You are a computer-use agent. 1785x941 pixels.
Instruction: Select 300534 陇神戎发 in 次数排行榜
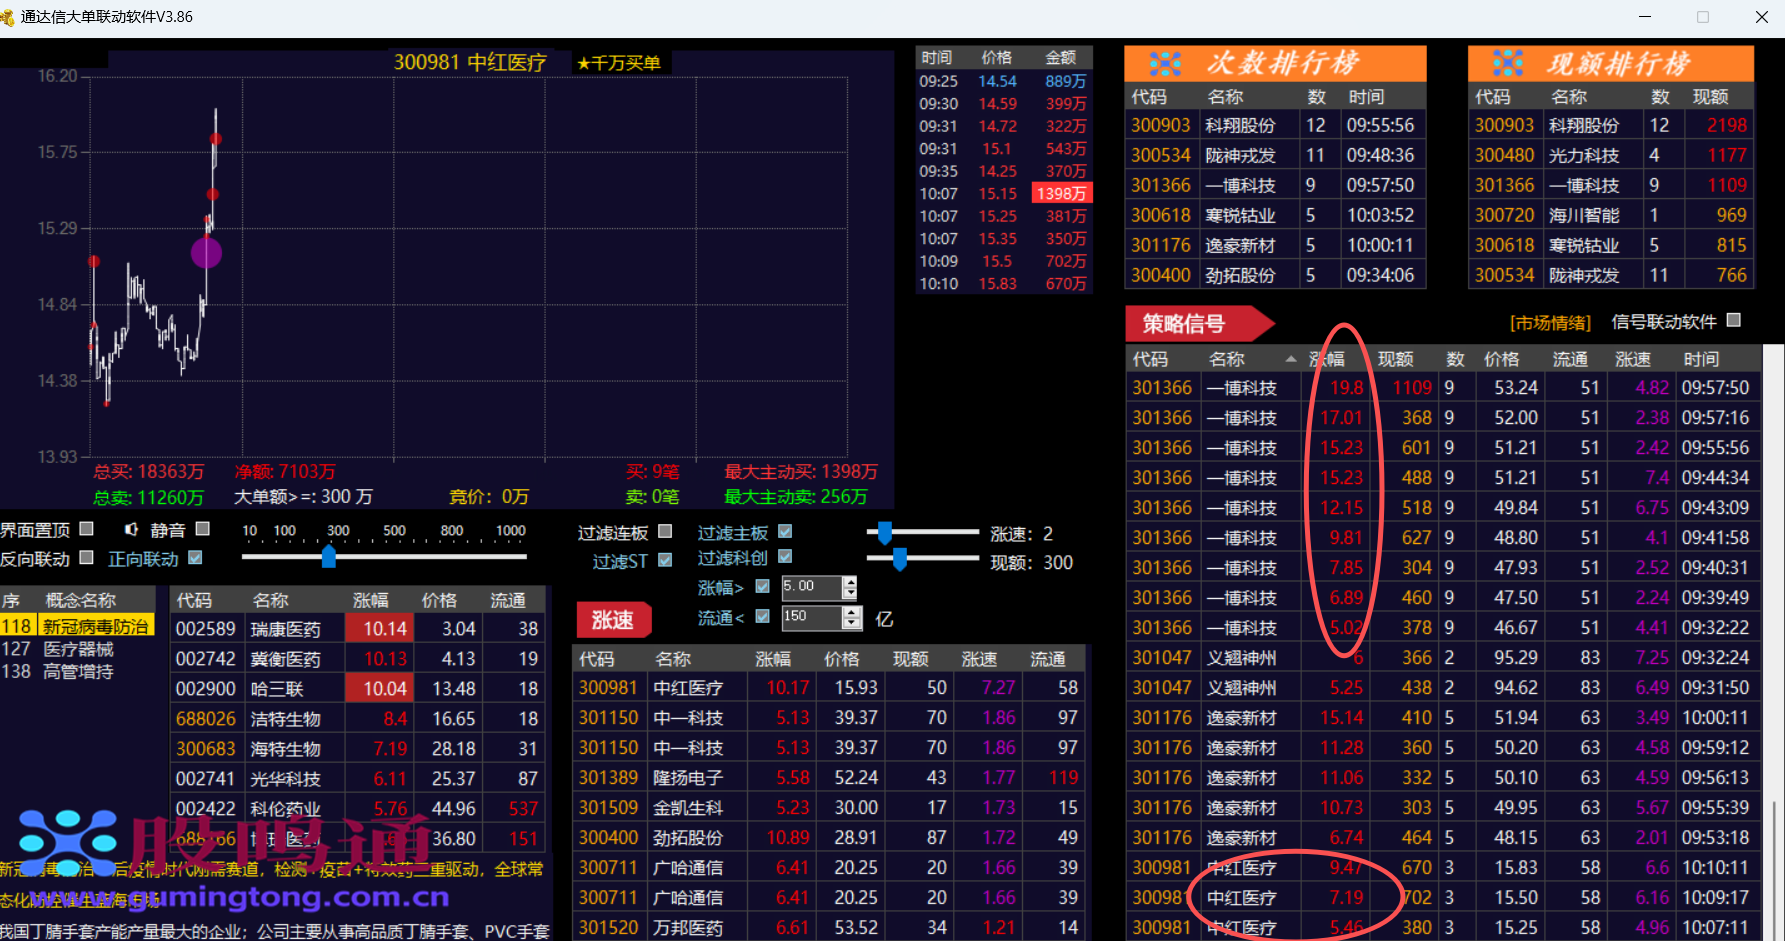point(1275,155)
